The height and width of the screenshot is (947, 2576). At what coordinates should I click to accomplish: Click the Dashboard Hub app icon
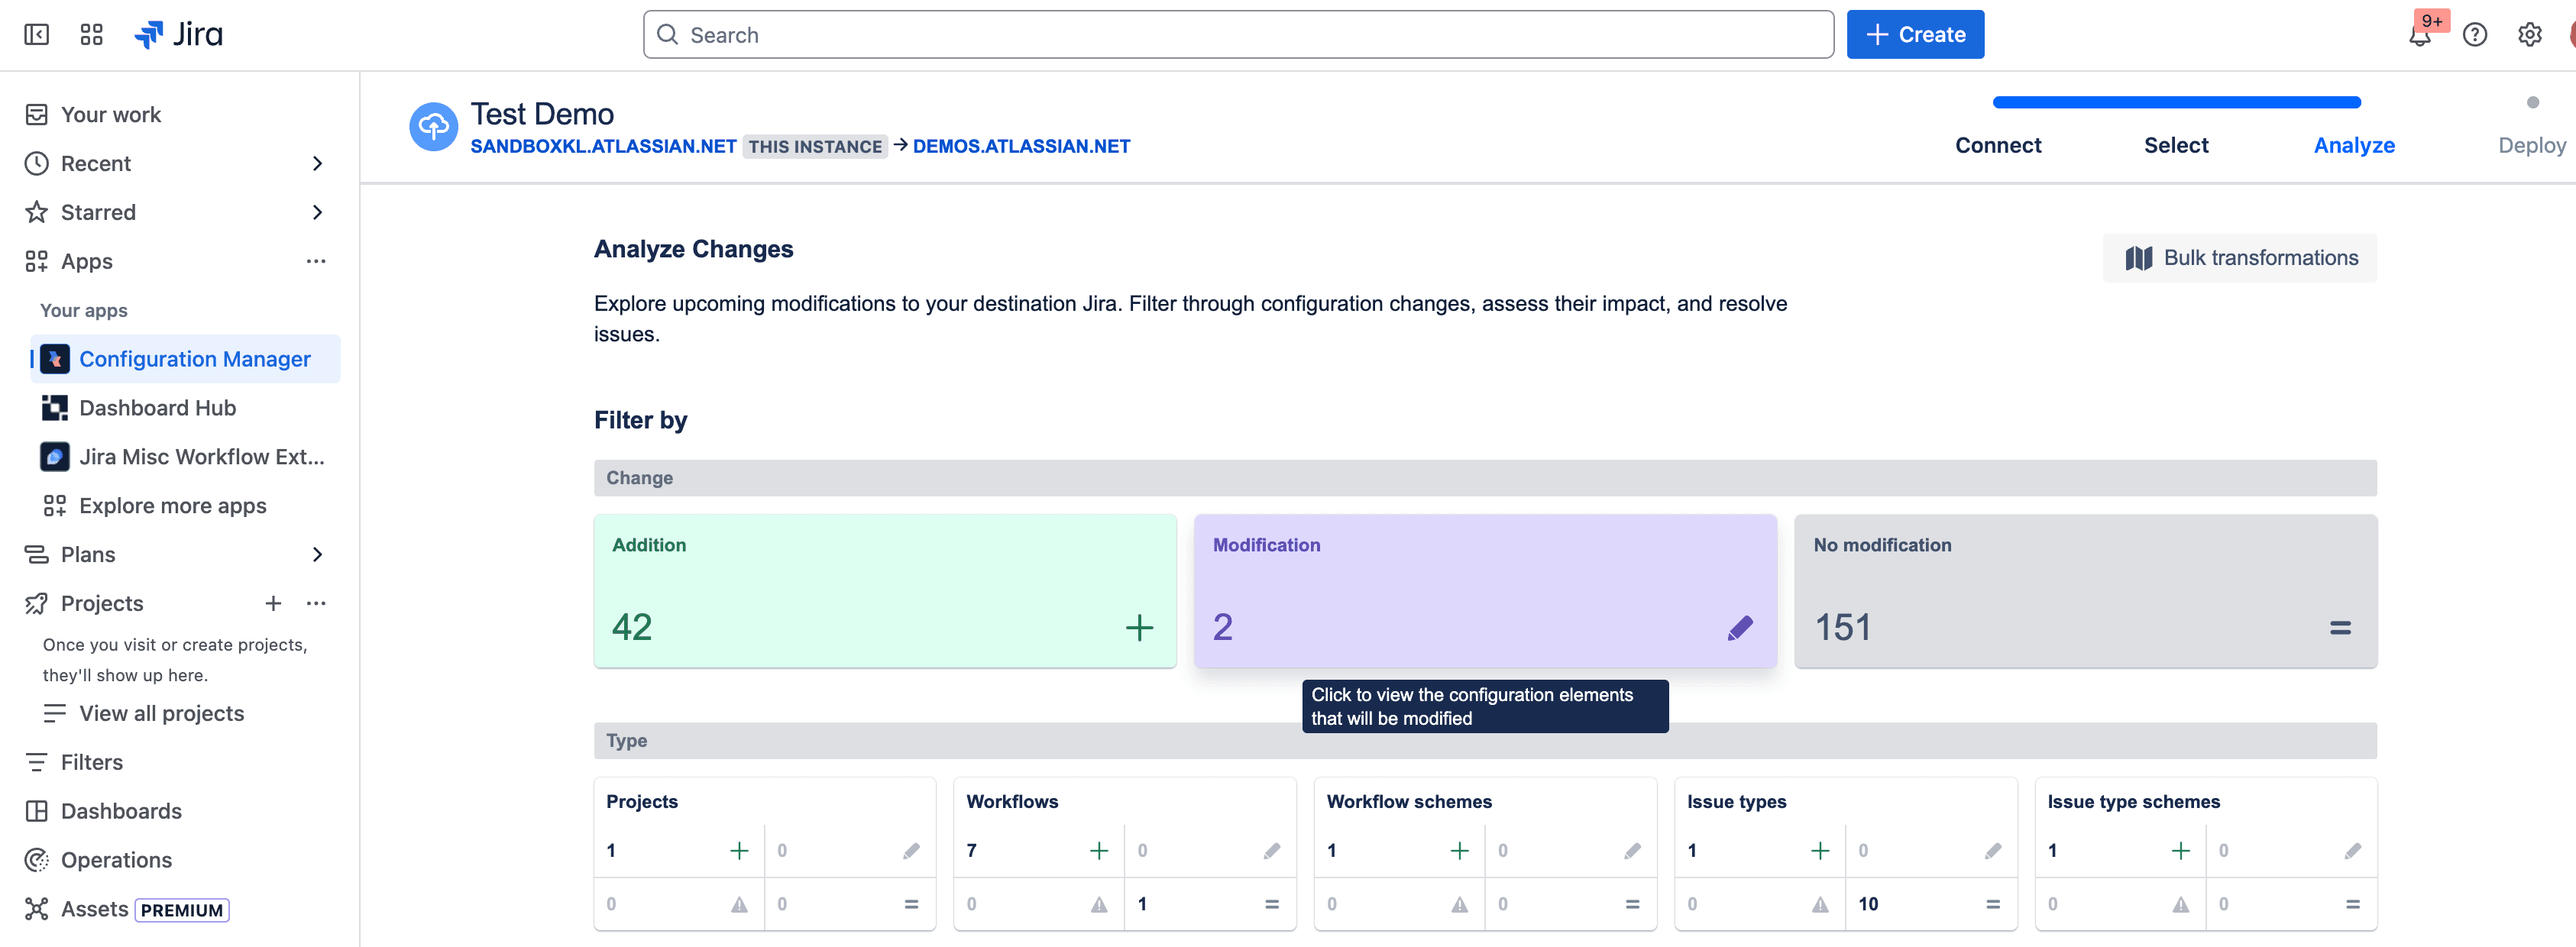point(55,408)
